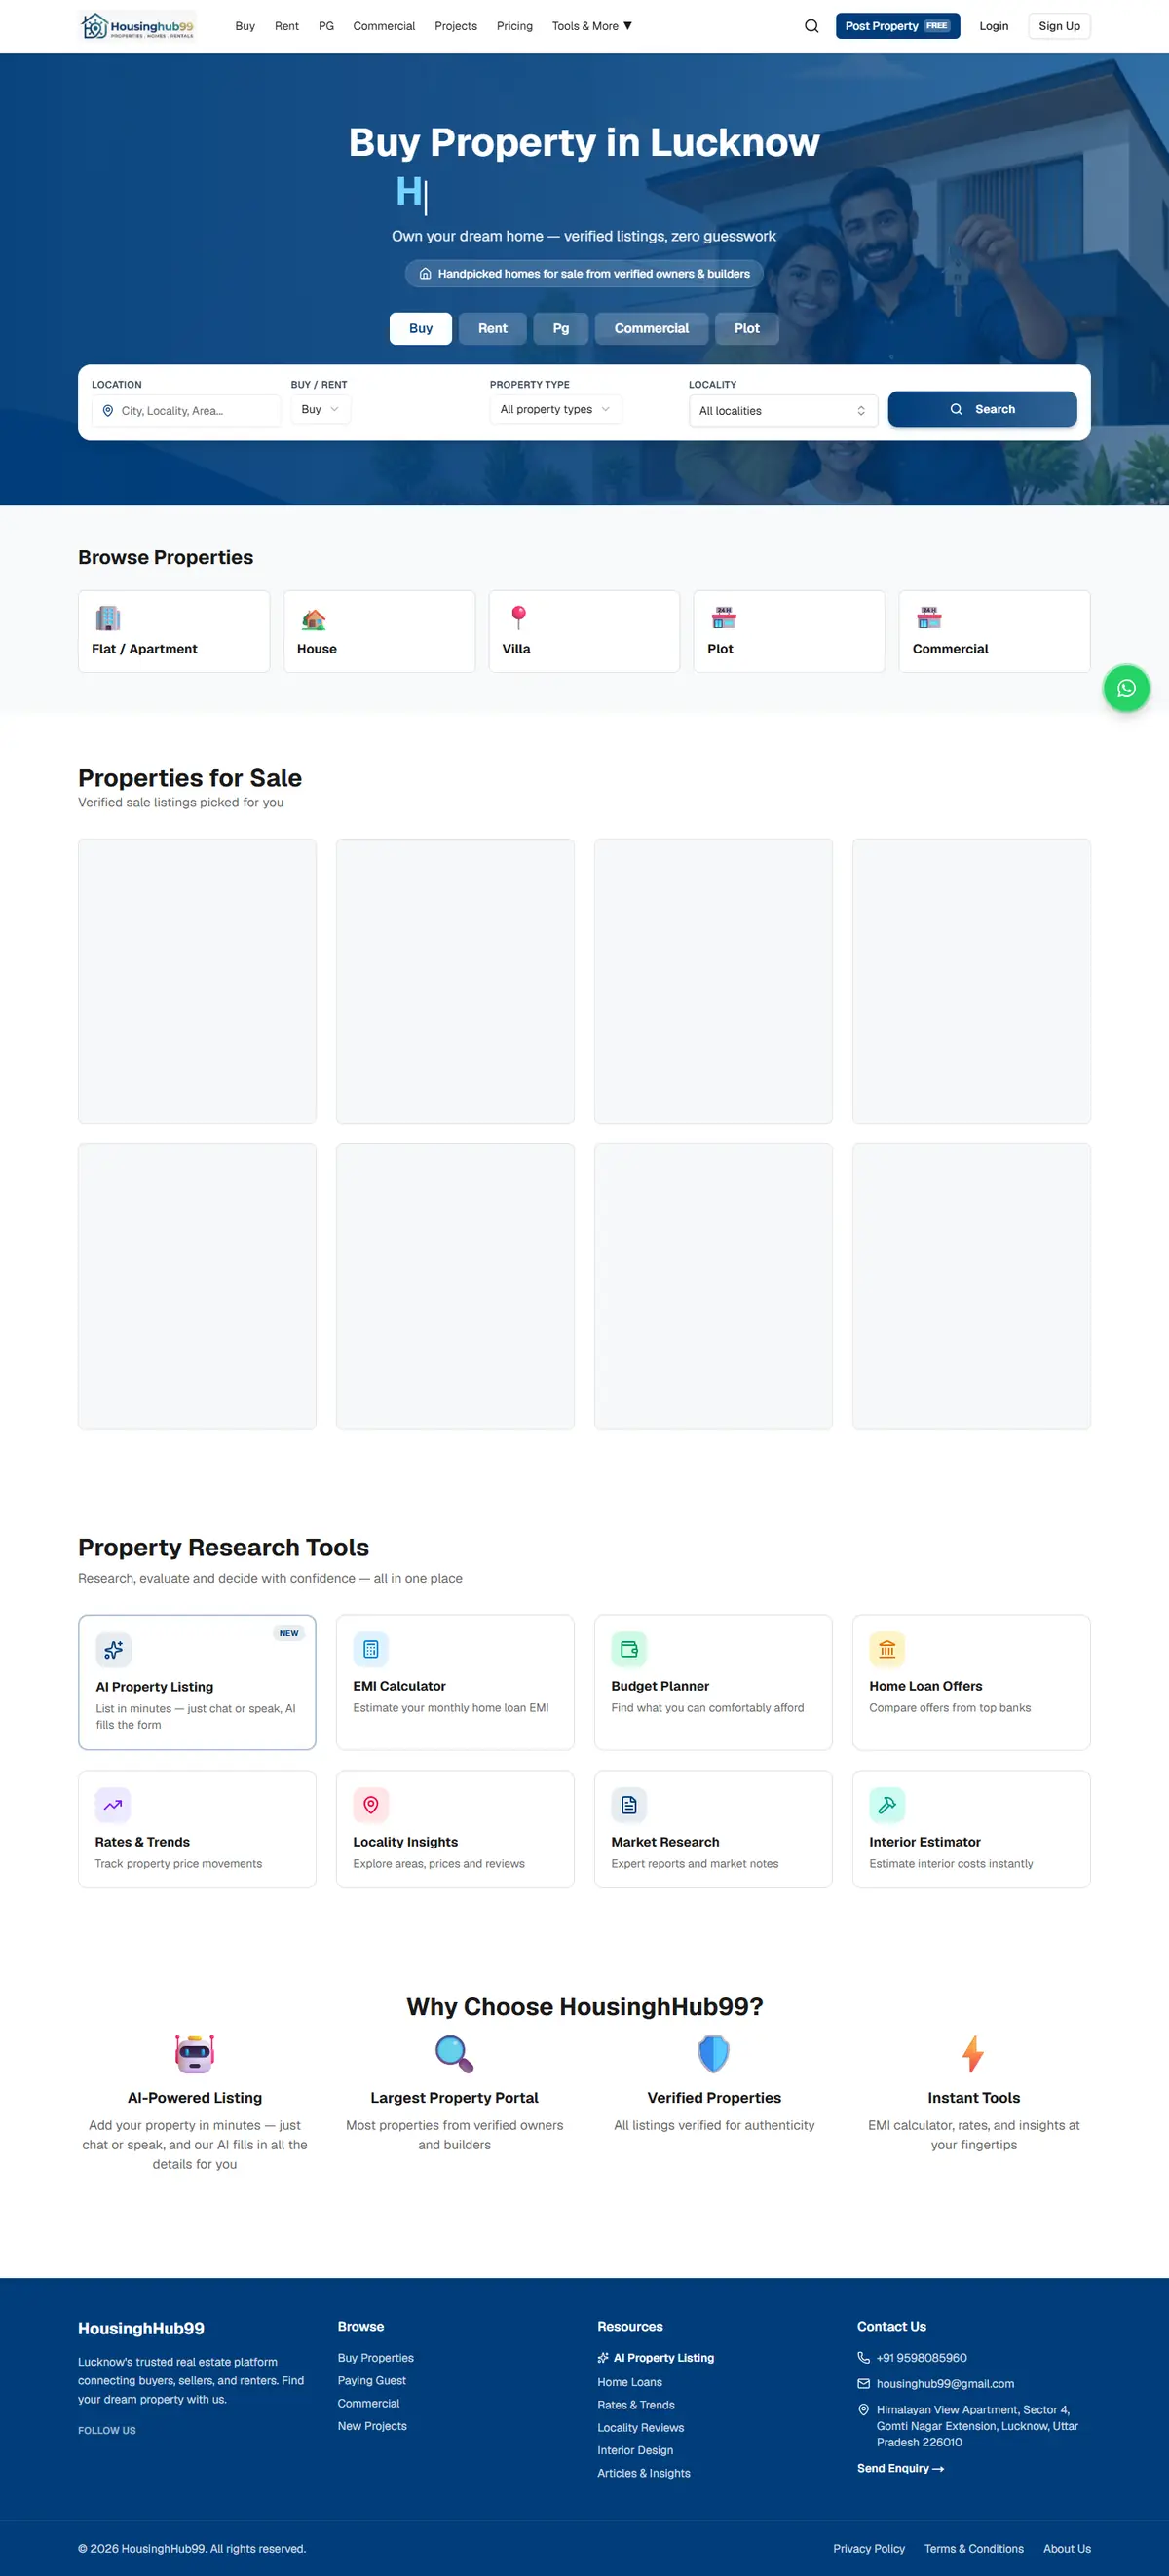
Task: Focus the City, Locality, Area input
Action: 186,410
